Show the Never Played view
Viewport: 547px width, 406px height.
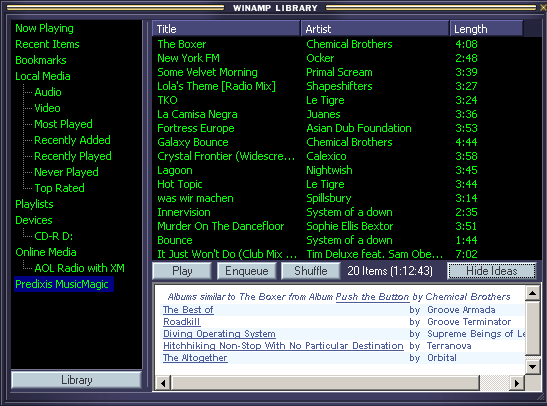(66, 172)
